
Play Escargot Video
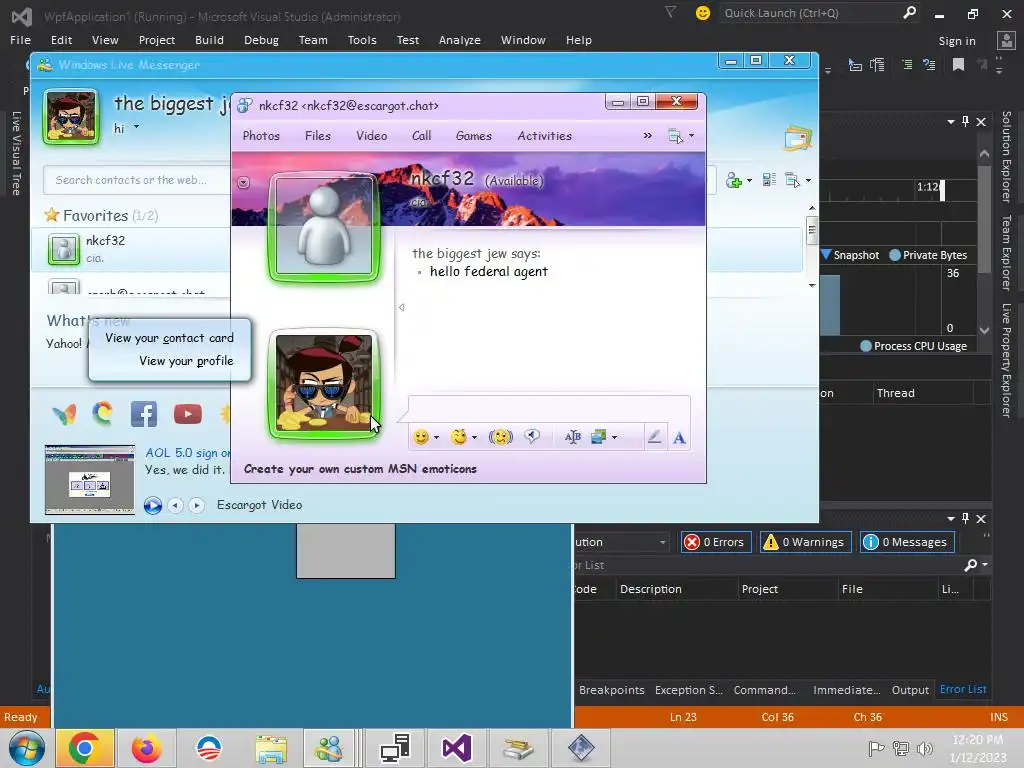pyautogui.click(x=153, y=505)
